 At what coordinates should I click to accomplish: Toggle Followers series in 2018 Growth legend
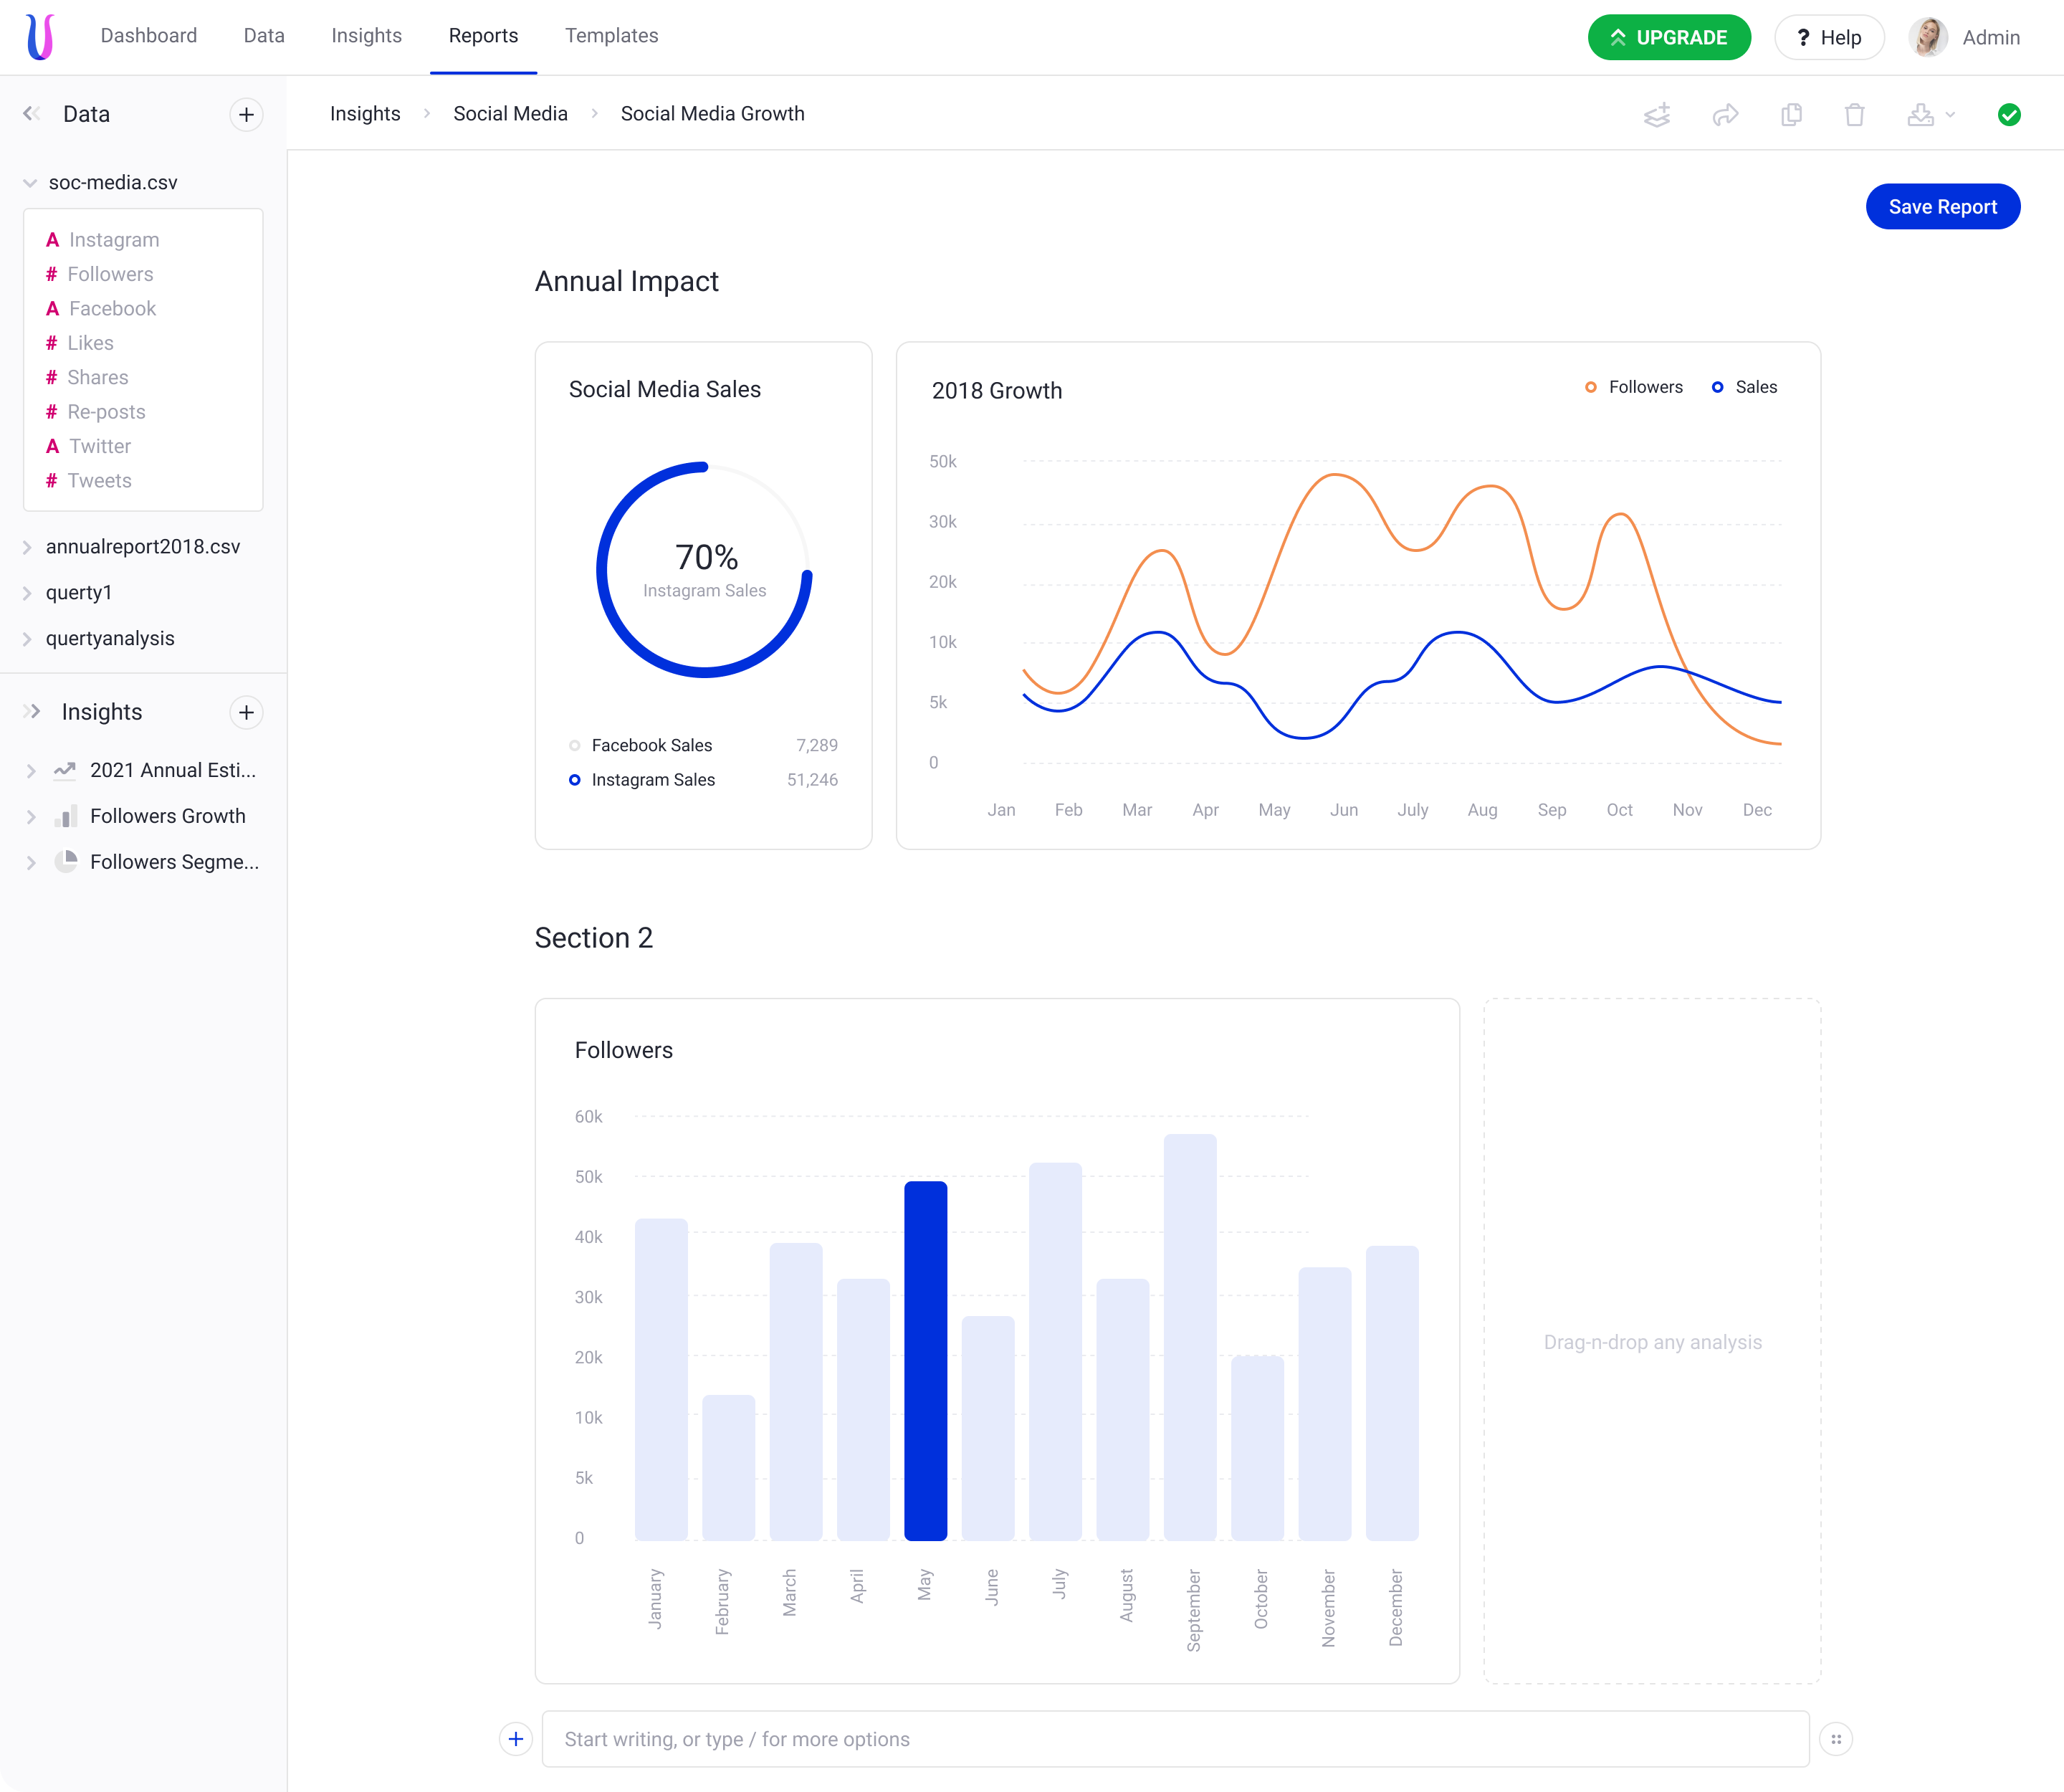pyautogui.click(x=1633, y=387)
